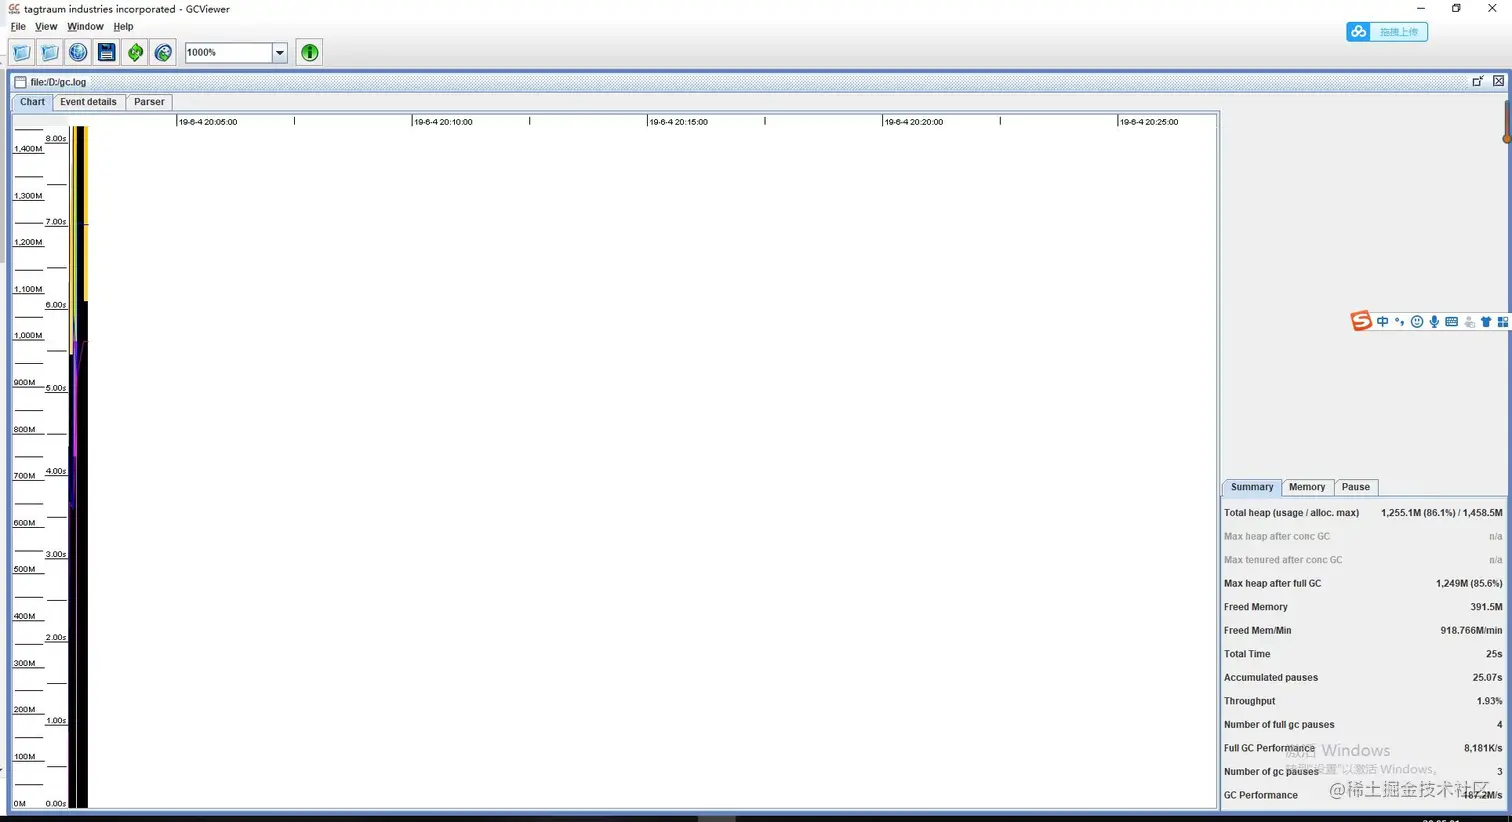This screenshot has width=1512, height=822.
Task: Click the first folder icon, Open File
Action: [x=21, y=52]
